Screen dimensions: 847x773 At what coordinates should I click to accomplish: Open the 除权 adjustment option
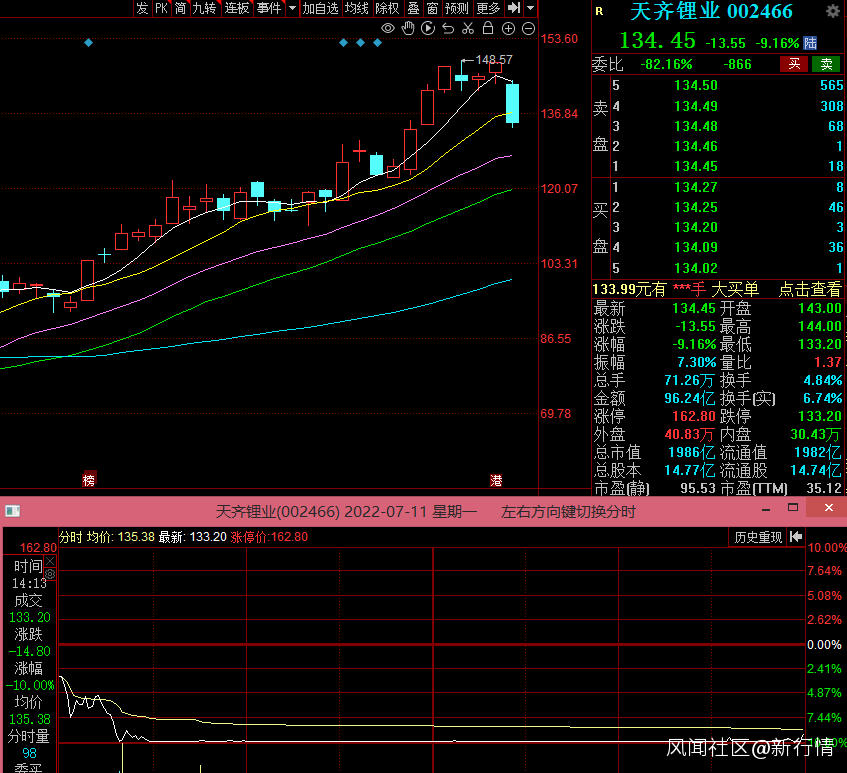point(387,8)
